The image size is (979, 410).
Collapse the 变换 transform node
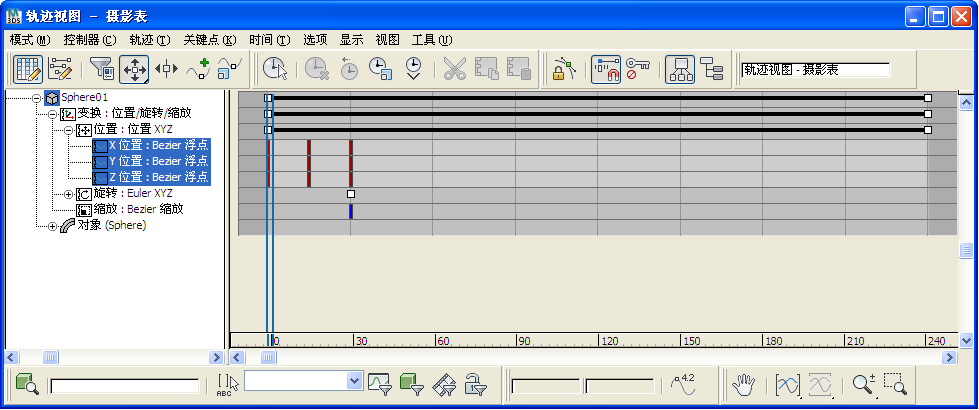[52, 115]
